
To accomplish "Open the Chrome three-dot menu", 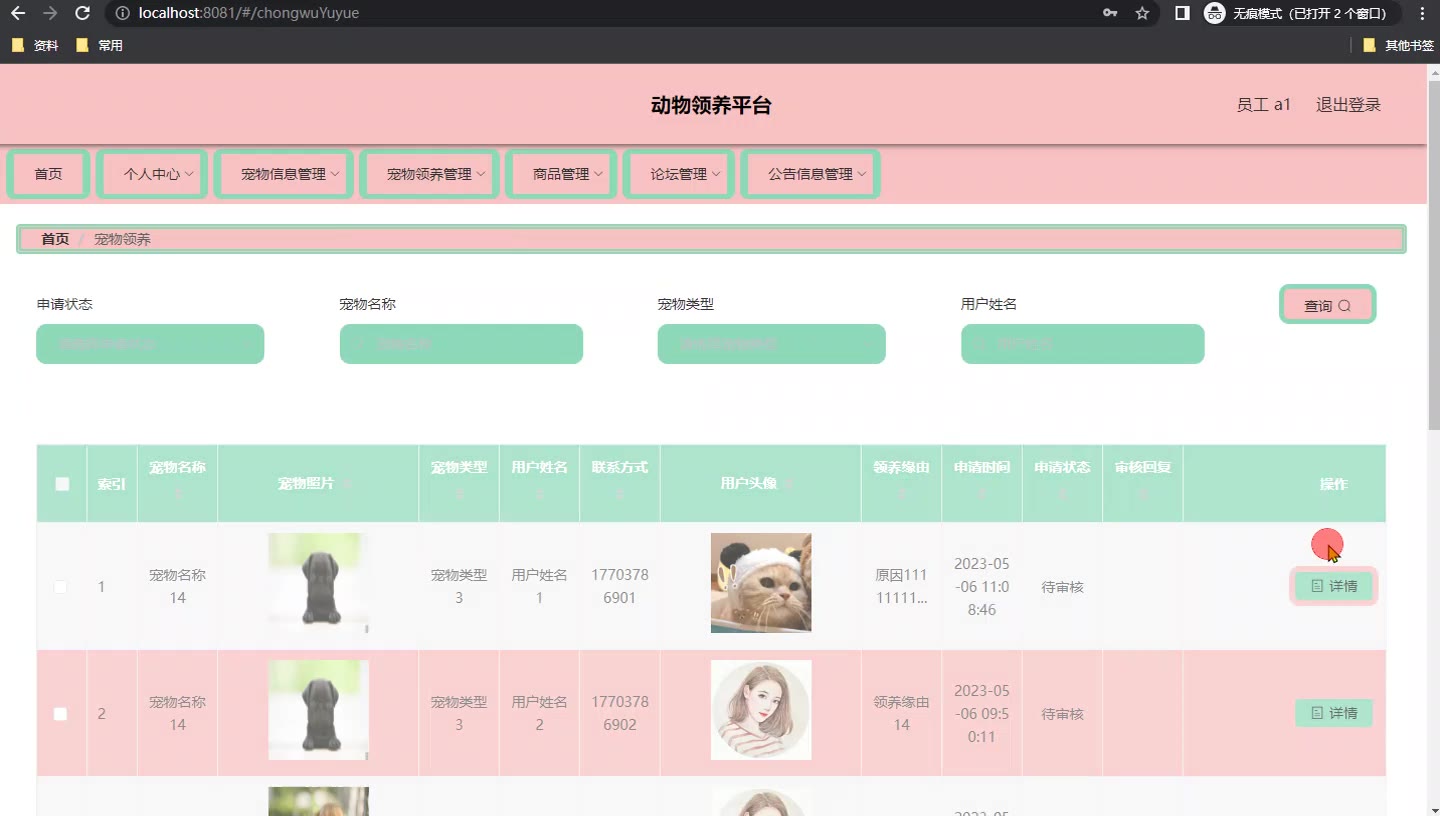I will [x=1422, y=13].
